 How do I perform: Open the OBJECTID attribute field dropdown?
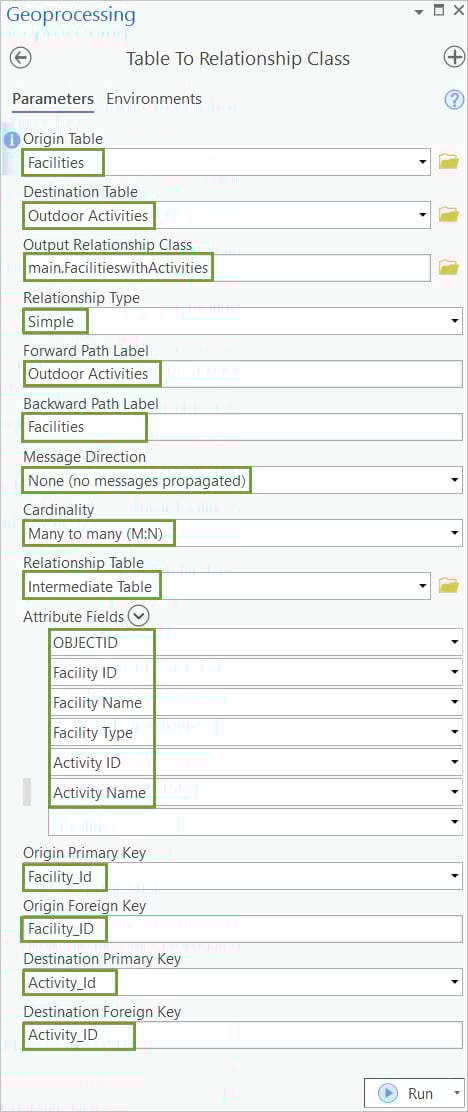point(455,643)
